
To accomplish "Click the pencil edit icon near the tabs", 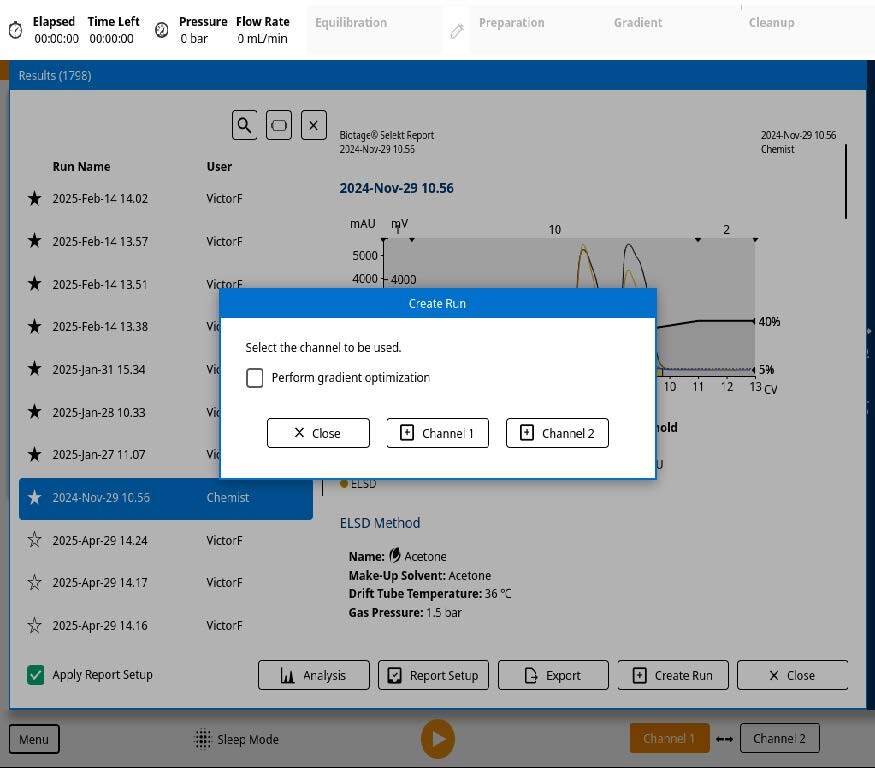I will click(x=456, y=30).
